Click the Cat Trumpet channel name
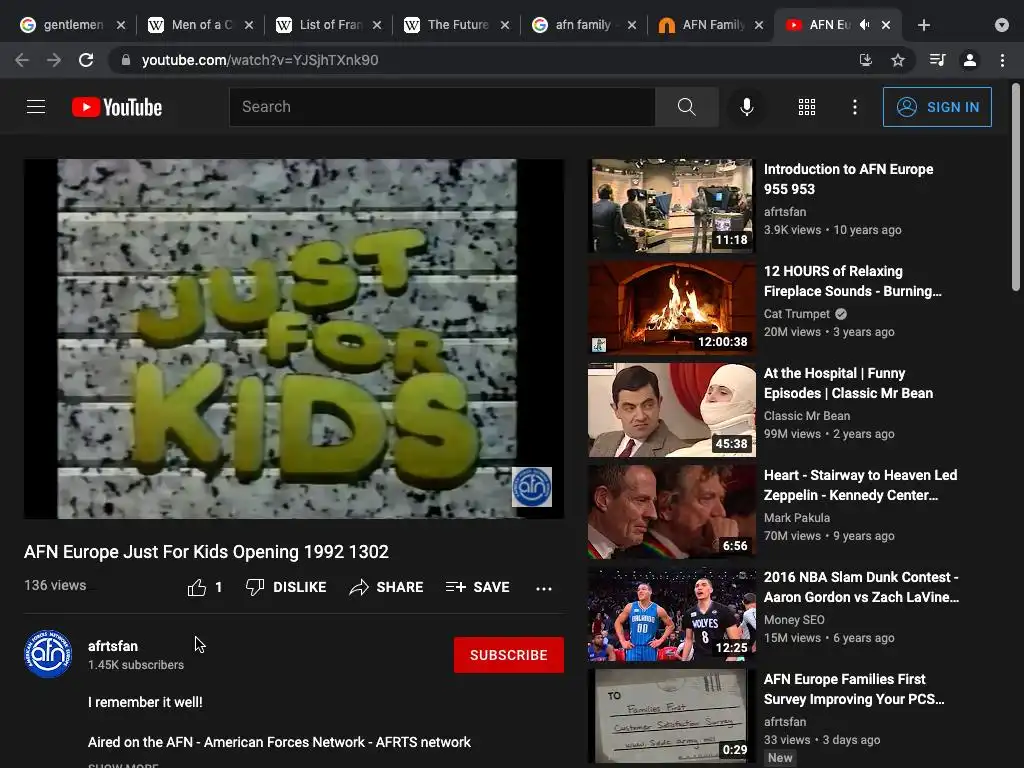The width and height of the screenshot is (1024, 768). tap(797, 313)
